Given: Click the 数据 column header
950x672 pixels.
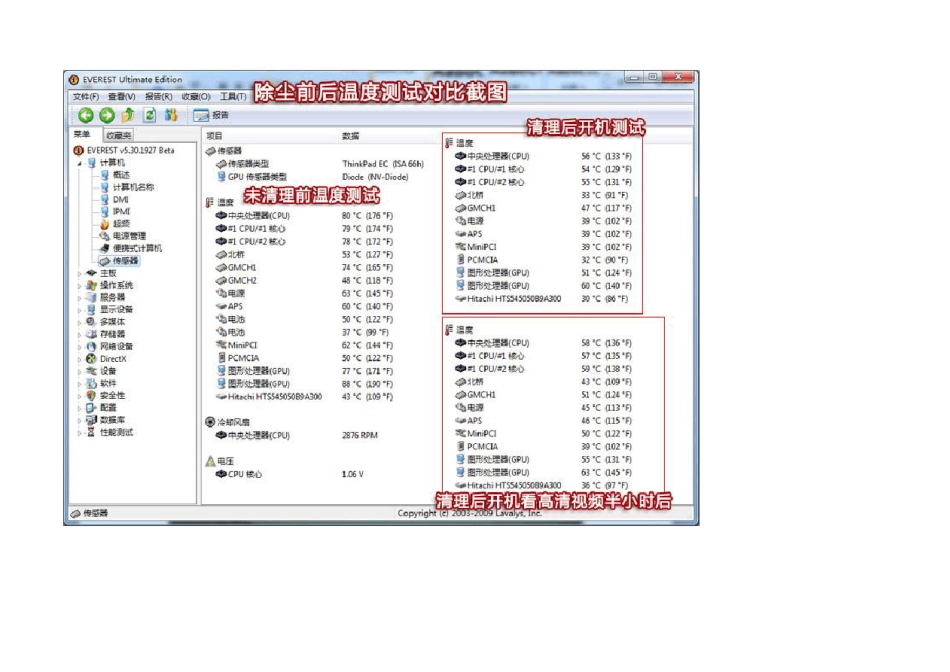Looking at the screenshot, I should click(x=351, y=136).
